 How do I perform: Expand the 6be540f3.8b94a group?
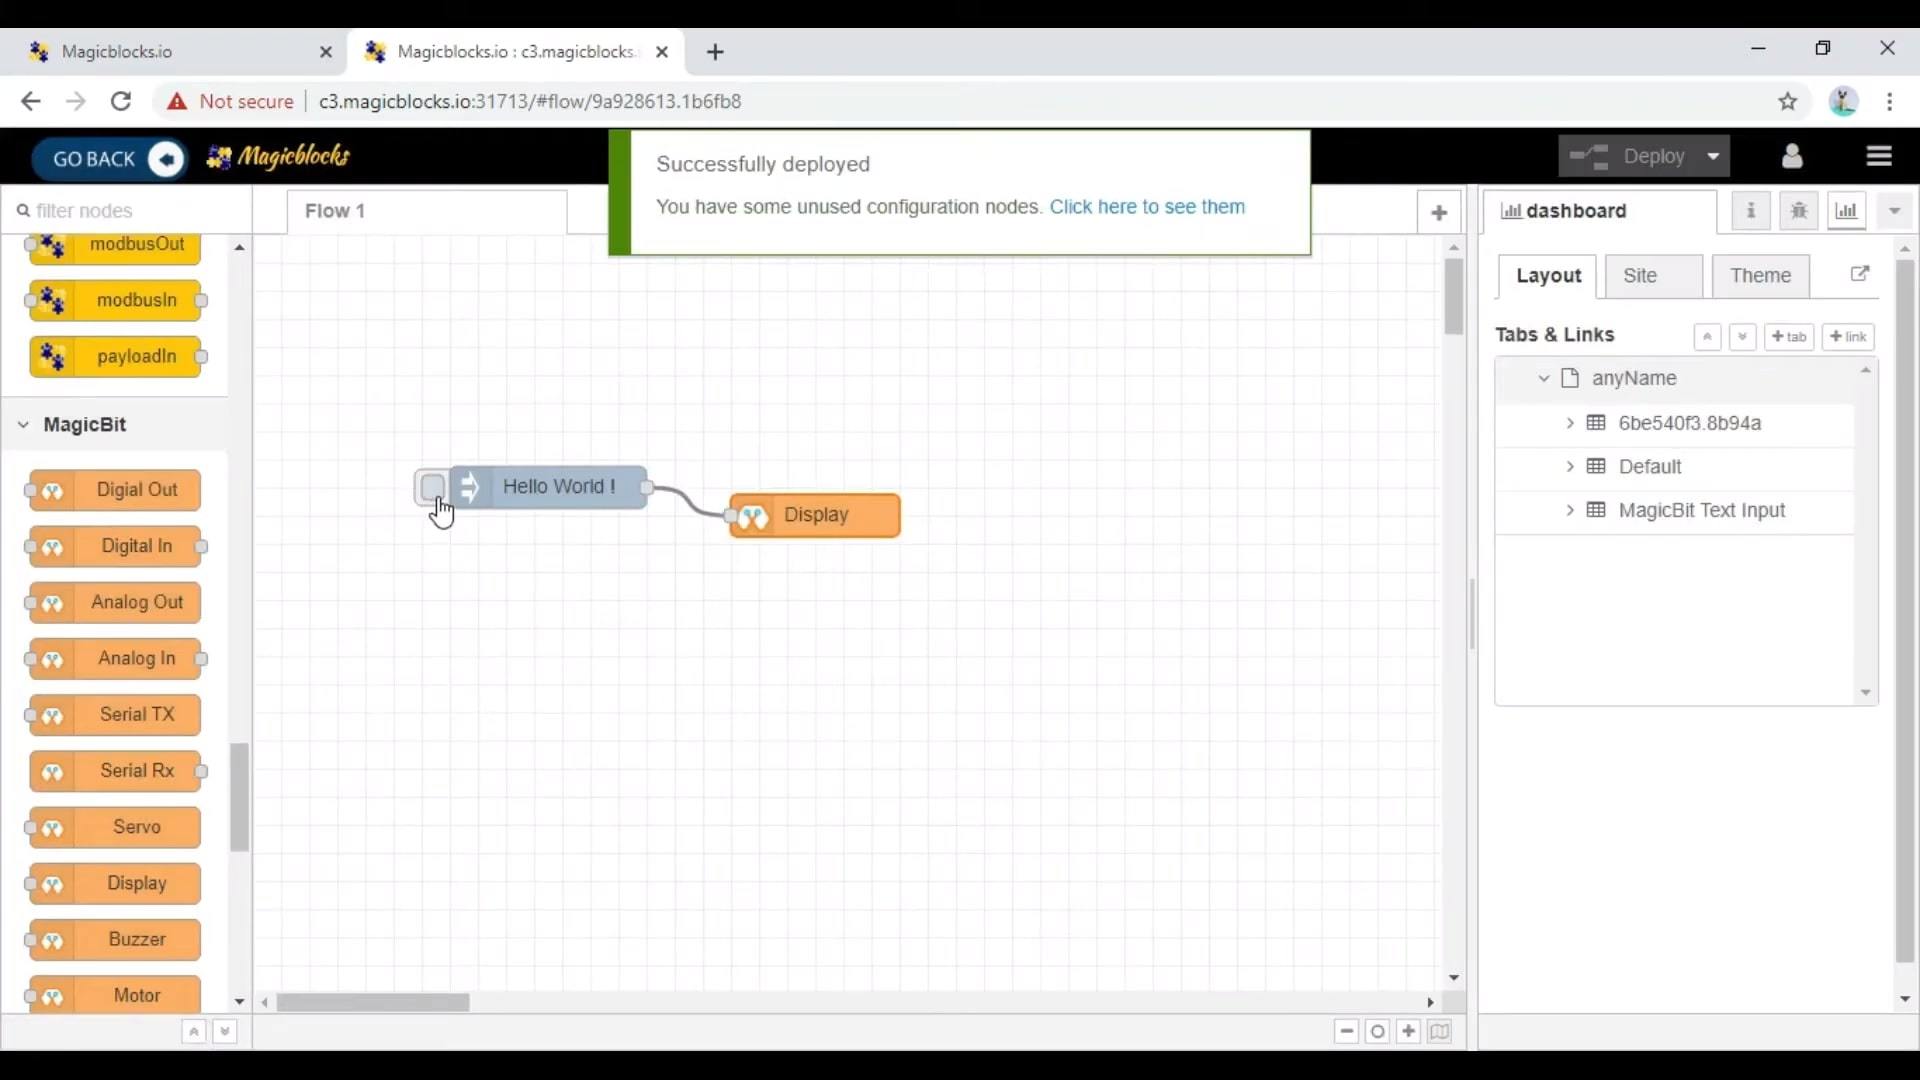[1570, 423]
